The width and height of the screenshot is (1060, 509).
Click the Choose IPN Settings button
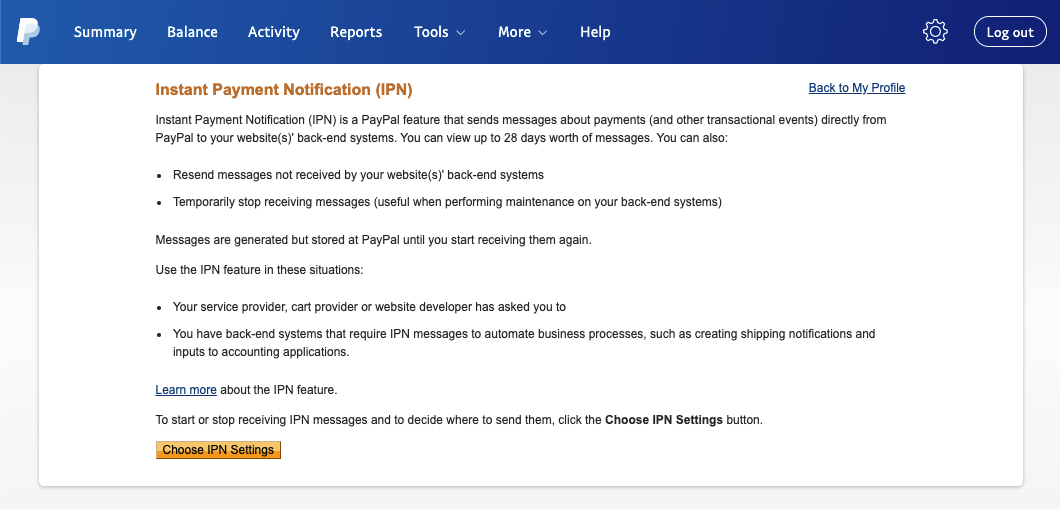coord(218,450)
